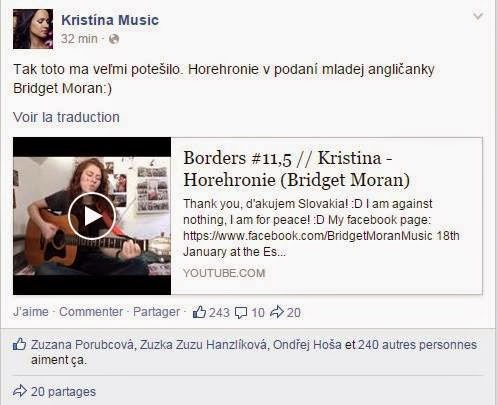Image resolution: width=498 pixels, height=405 pixels.
Task: Open the post options chevron menu
Action: pos(478,16)
